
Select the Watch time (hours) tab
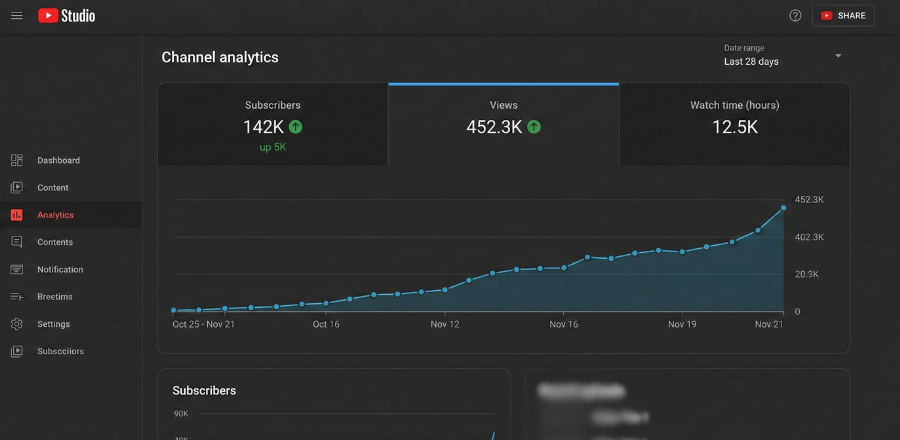pyautogui.click(x=734, y=124)
